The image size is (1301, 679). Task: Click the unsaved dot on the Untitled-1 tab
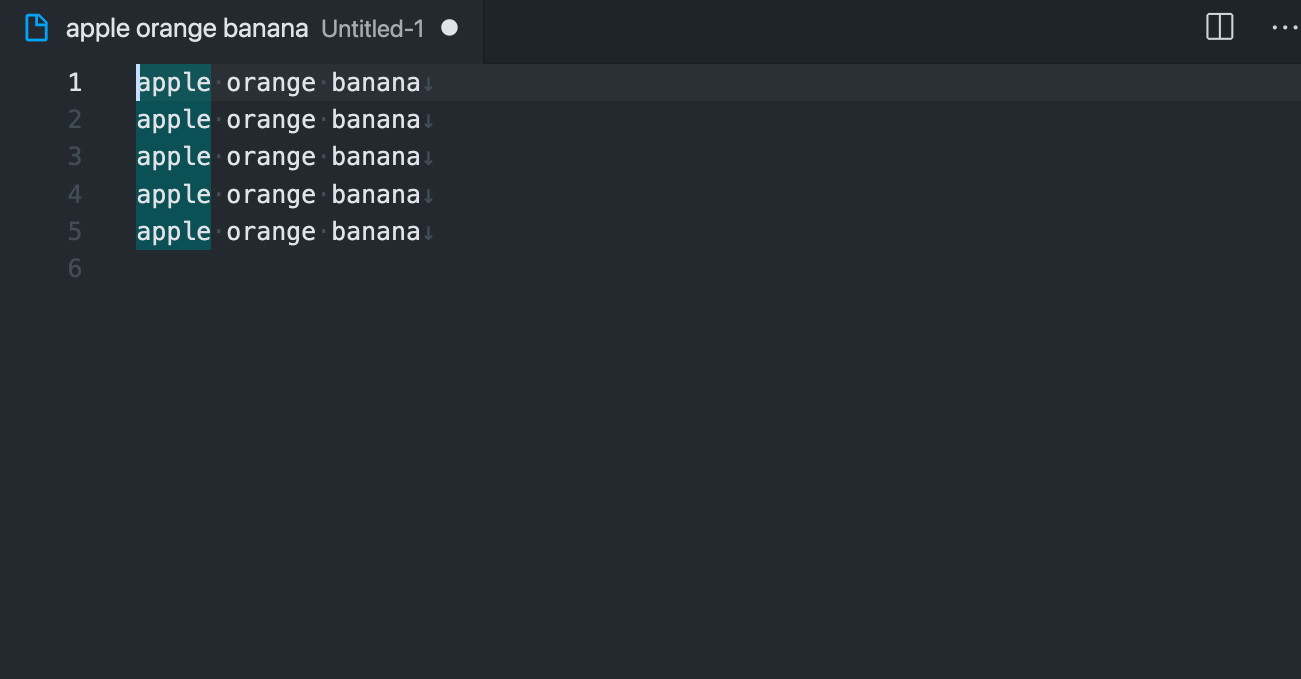click(449, 28)
